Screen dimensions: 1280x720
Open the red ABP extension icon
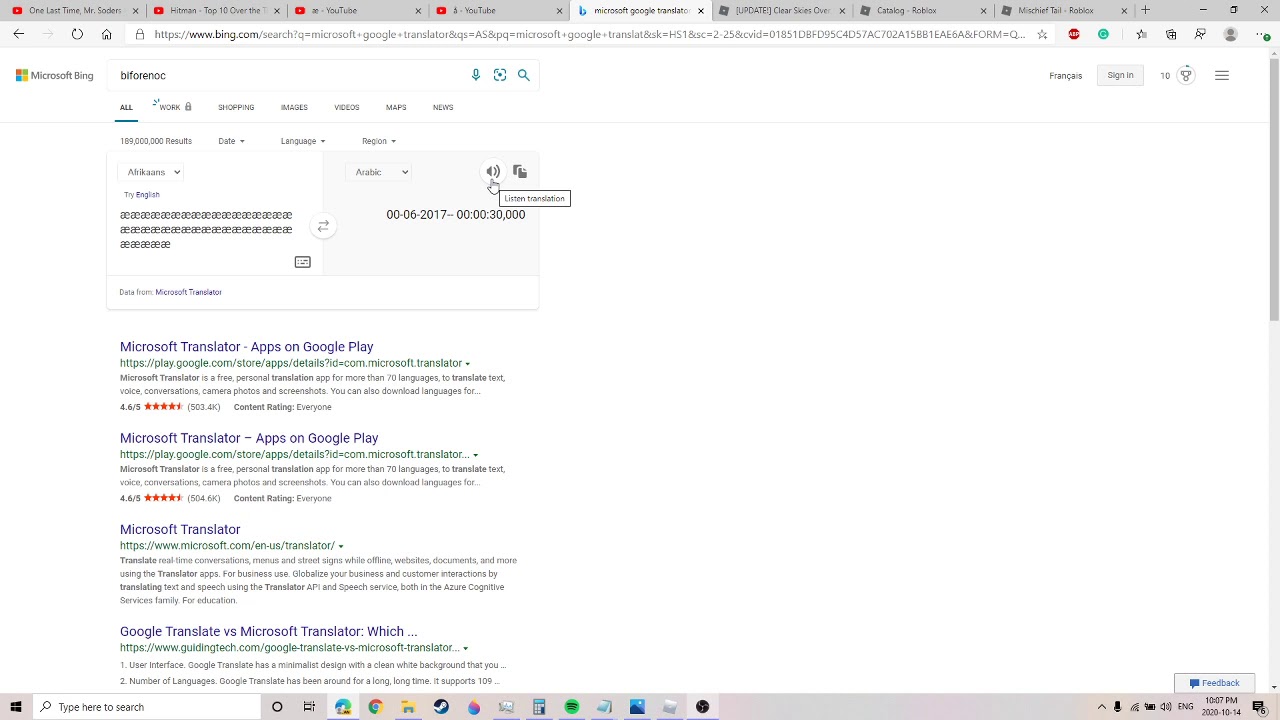click(1074, 34)
